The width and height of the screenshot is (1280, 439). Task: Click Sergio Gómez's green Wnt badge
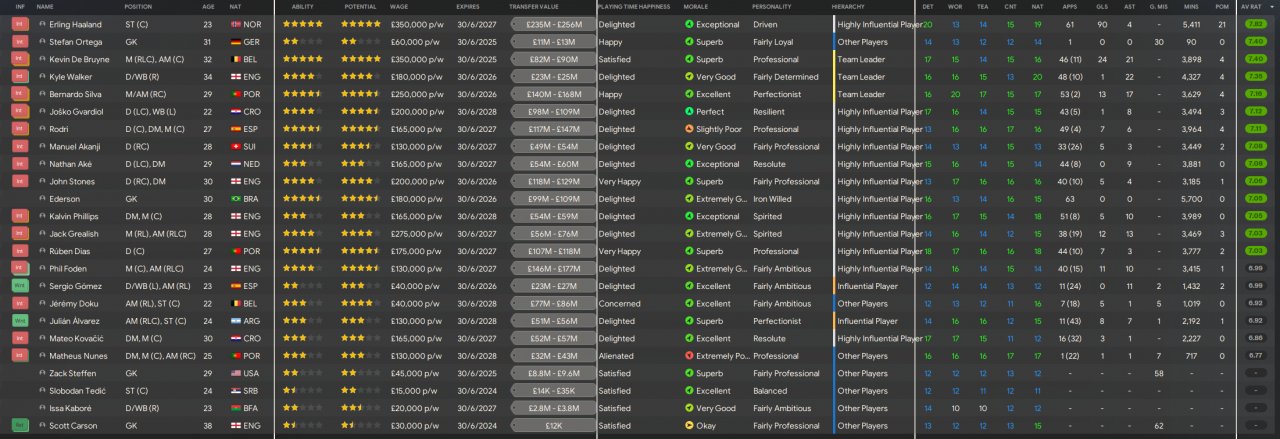[x=20, y=286]
